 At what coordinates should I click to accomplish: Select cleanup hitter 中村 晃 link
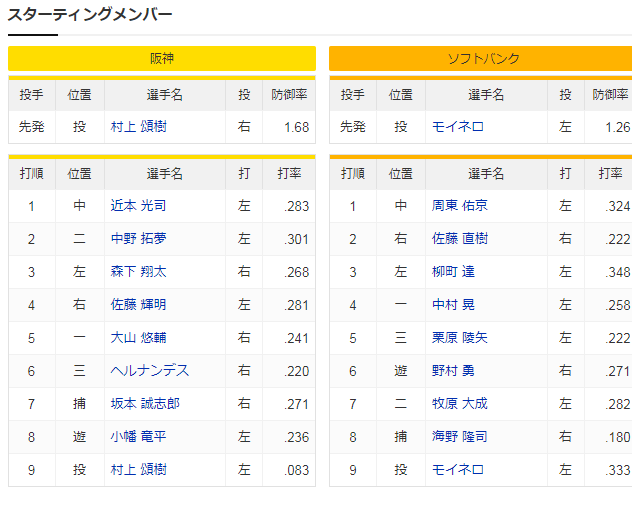[453, 305]
